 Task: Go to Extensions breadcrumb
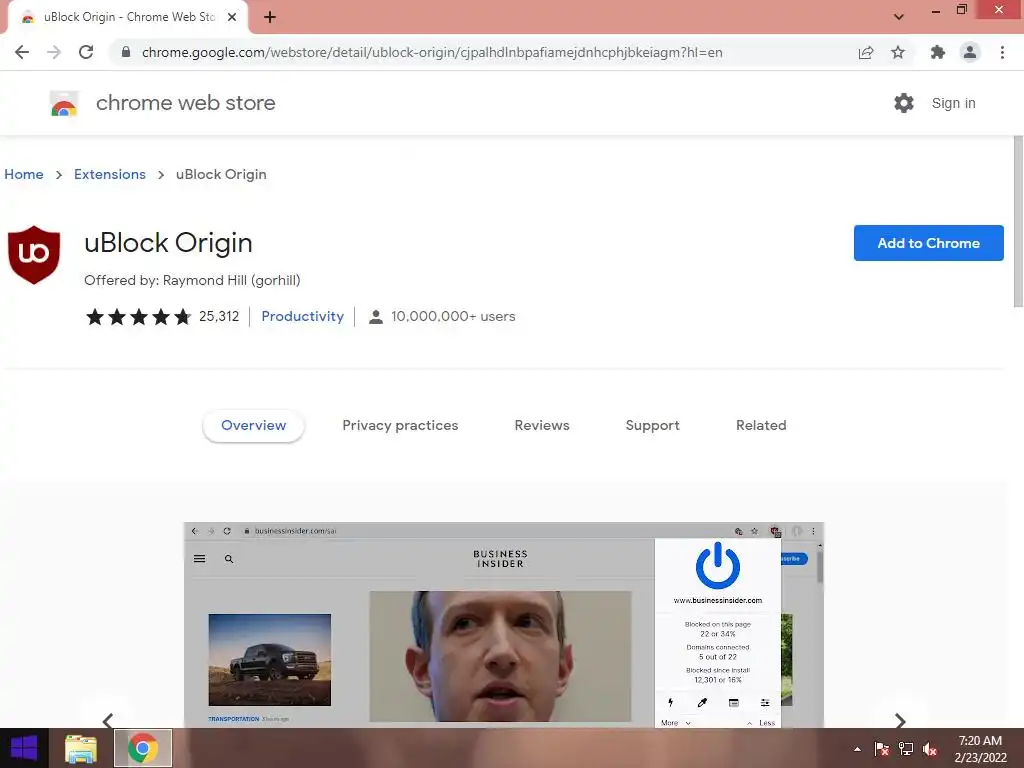(110, 174)
